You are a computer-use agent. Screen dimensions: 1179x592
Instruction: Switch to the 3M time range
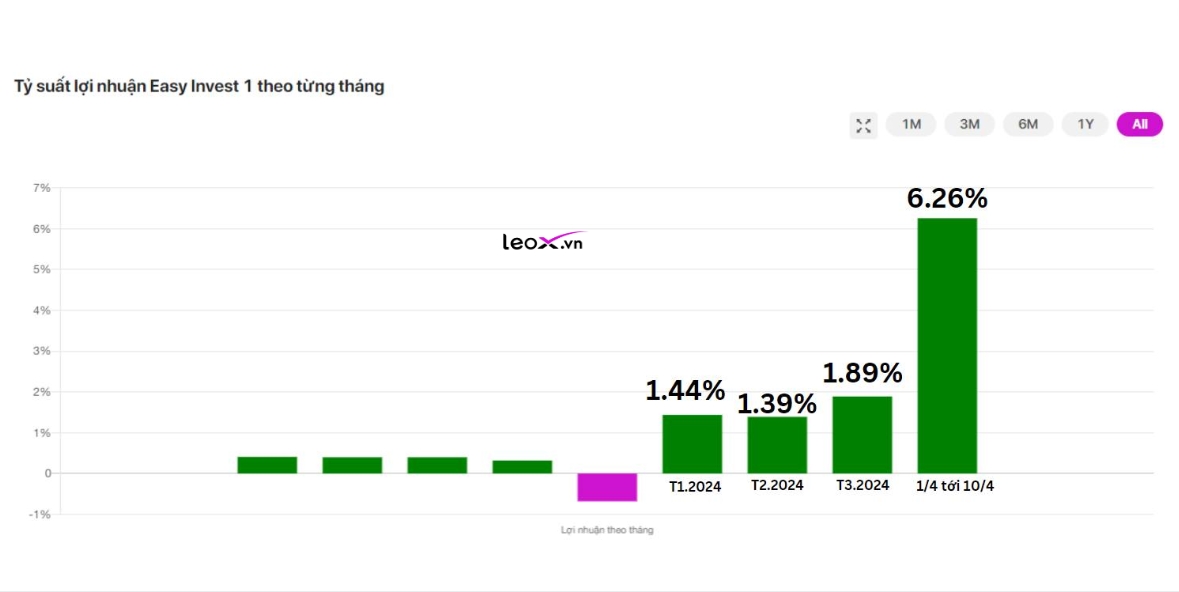[x=969, y=124]
